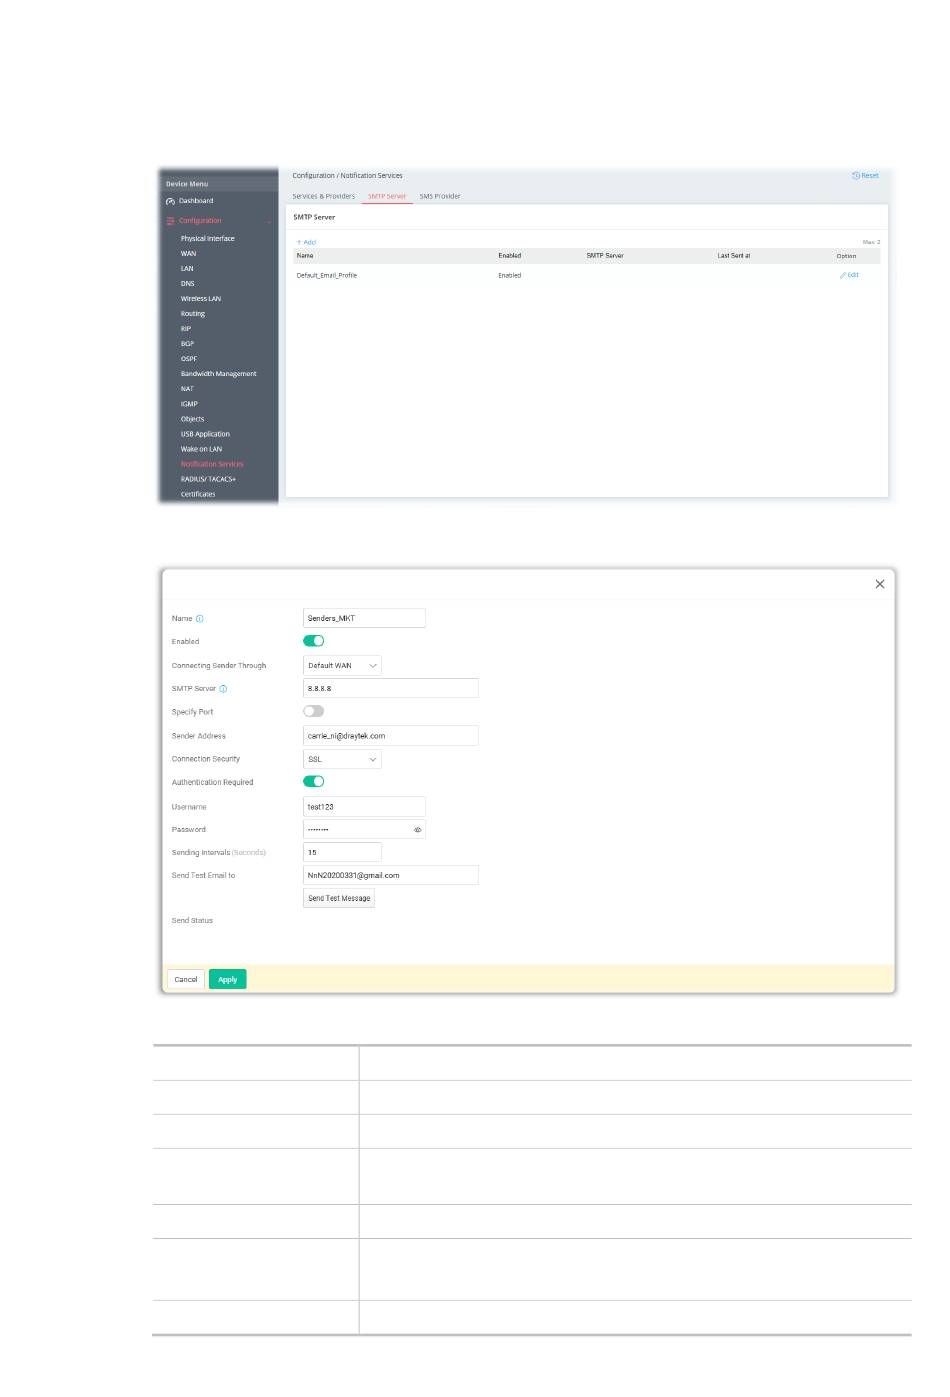The image size is (950, 1397).
Task: Show password with the eye icon
Action: 417,830
